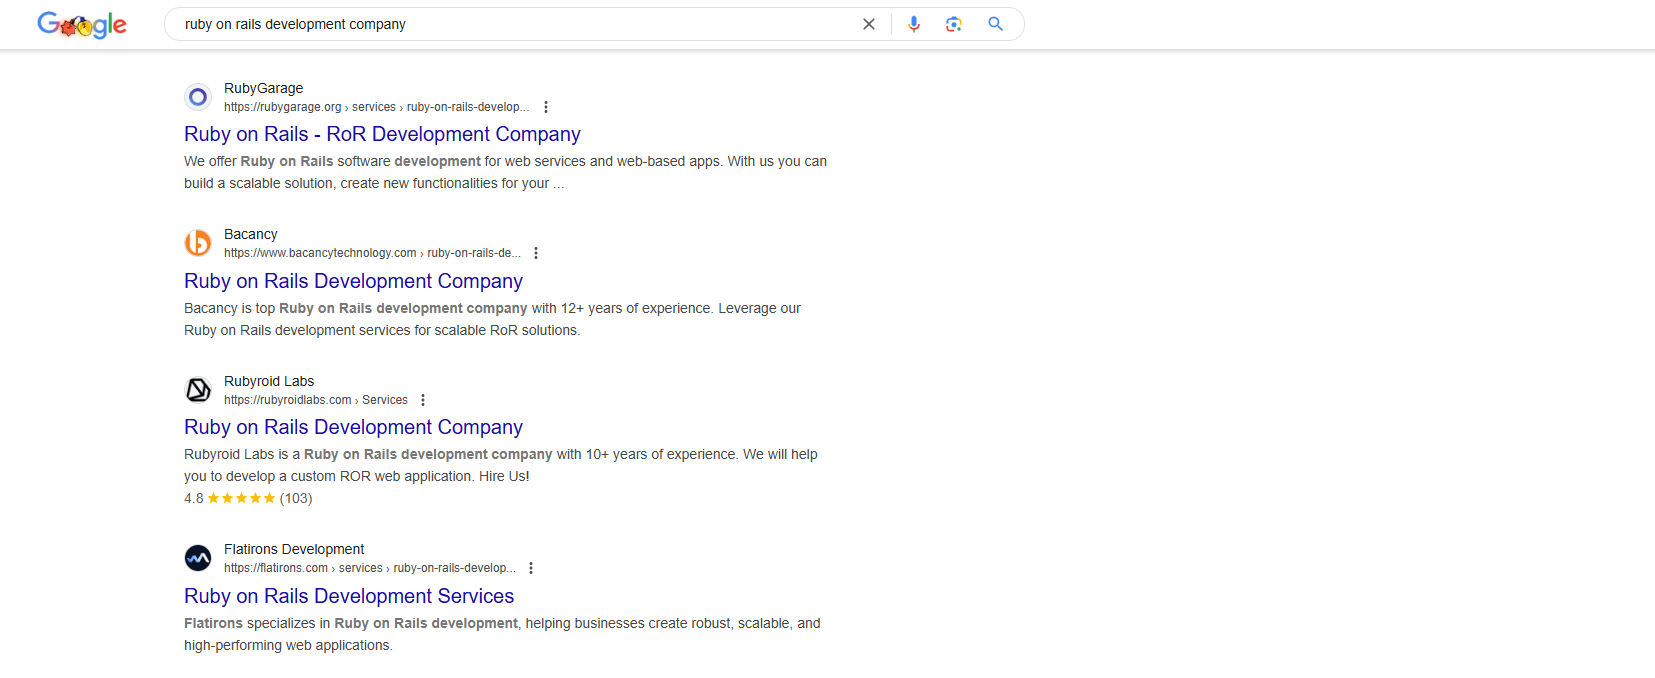The height and width of the screenshot is (678, 1655).
Task: Click the Bacancy orange logo icon
Action: 198,243
